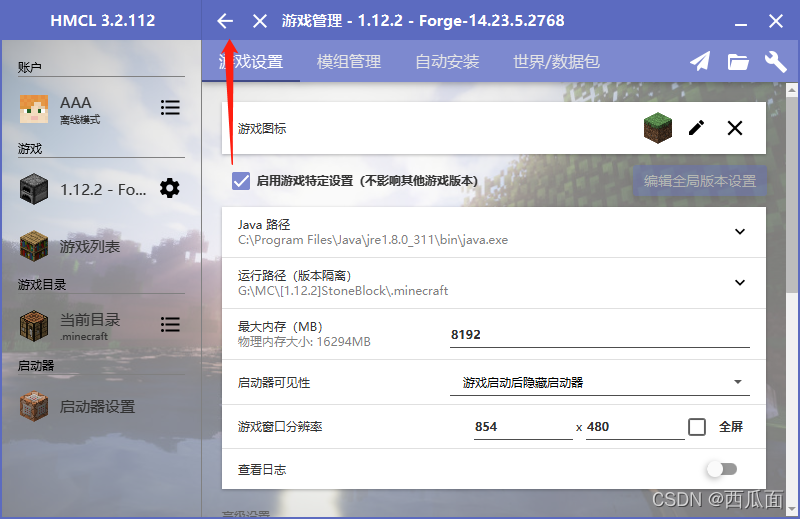Click the command block icon for launcher settings

click(34, 406)
